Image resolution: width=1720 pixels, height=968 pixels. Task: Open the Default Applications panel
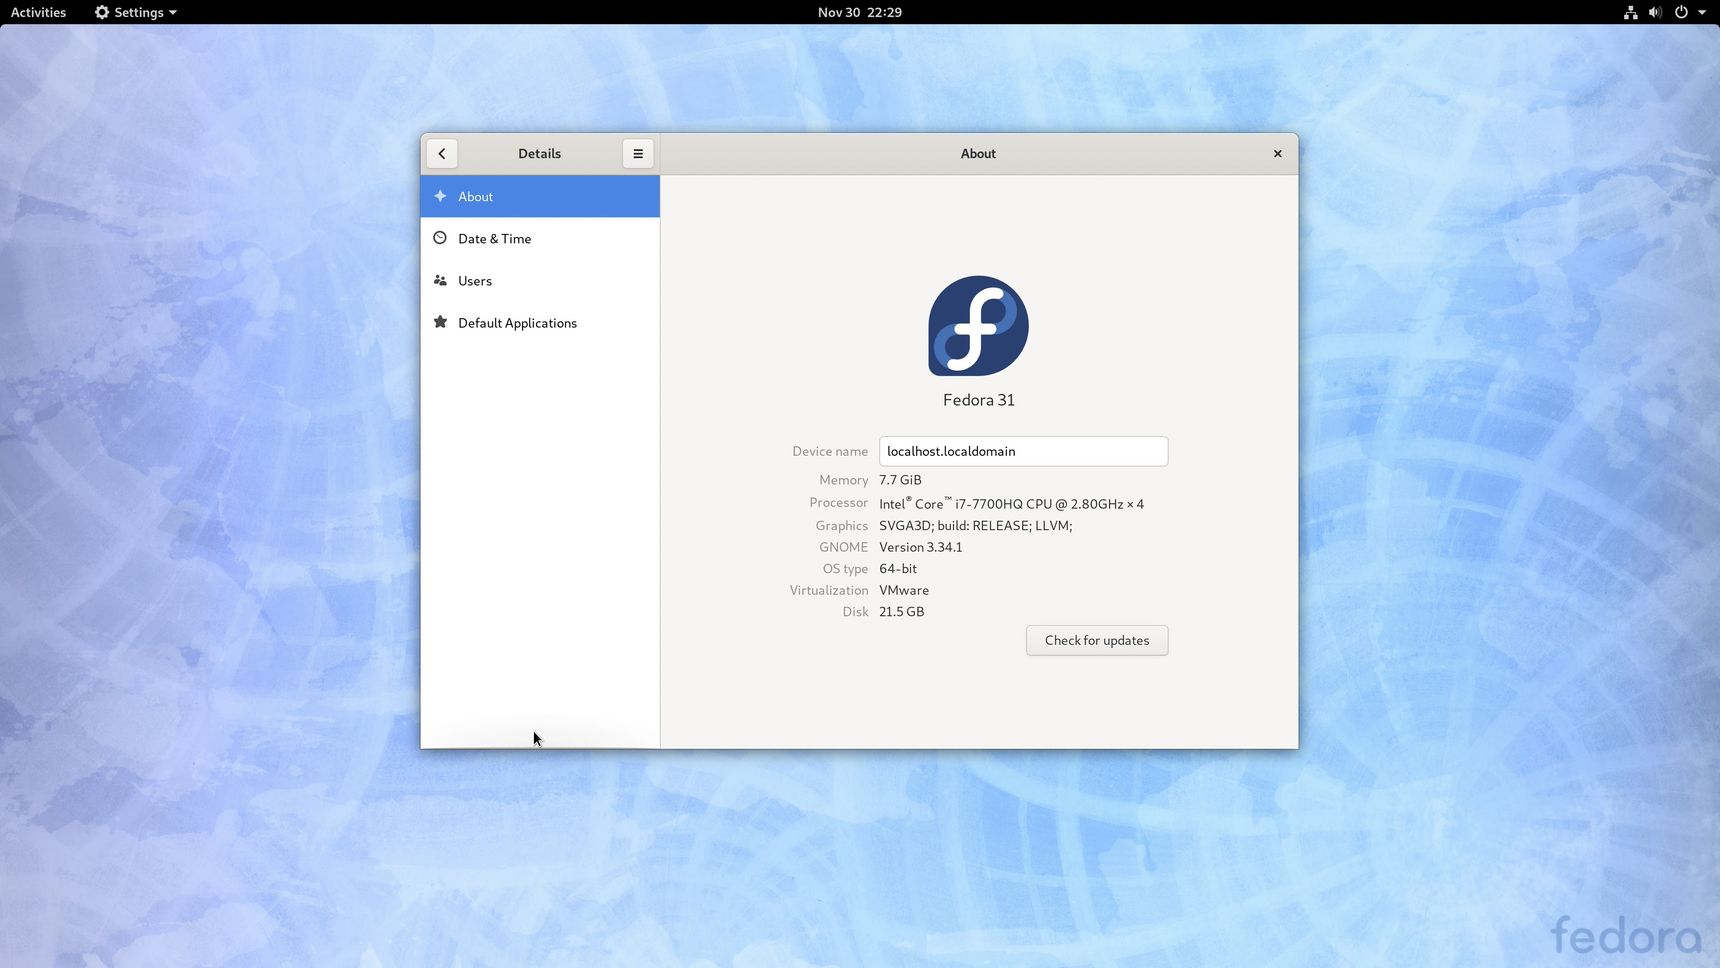pos(540,322)
